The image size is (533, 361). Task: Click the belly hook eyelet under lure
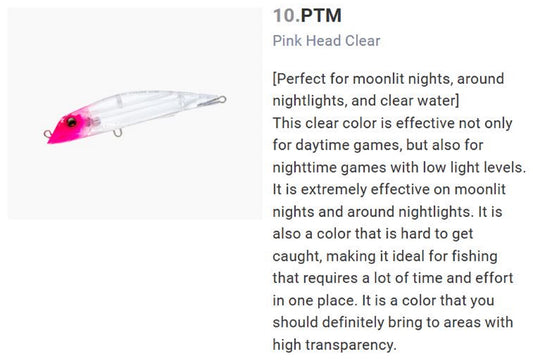(x=118, y=133)
